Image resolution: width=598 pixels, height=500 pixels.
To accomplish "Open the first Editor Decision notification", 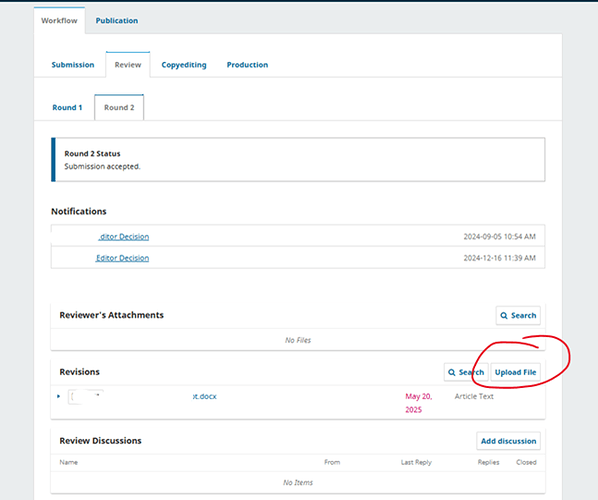I will 124,237.
